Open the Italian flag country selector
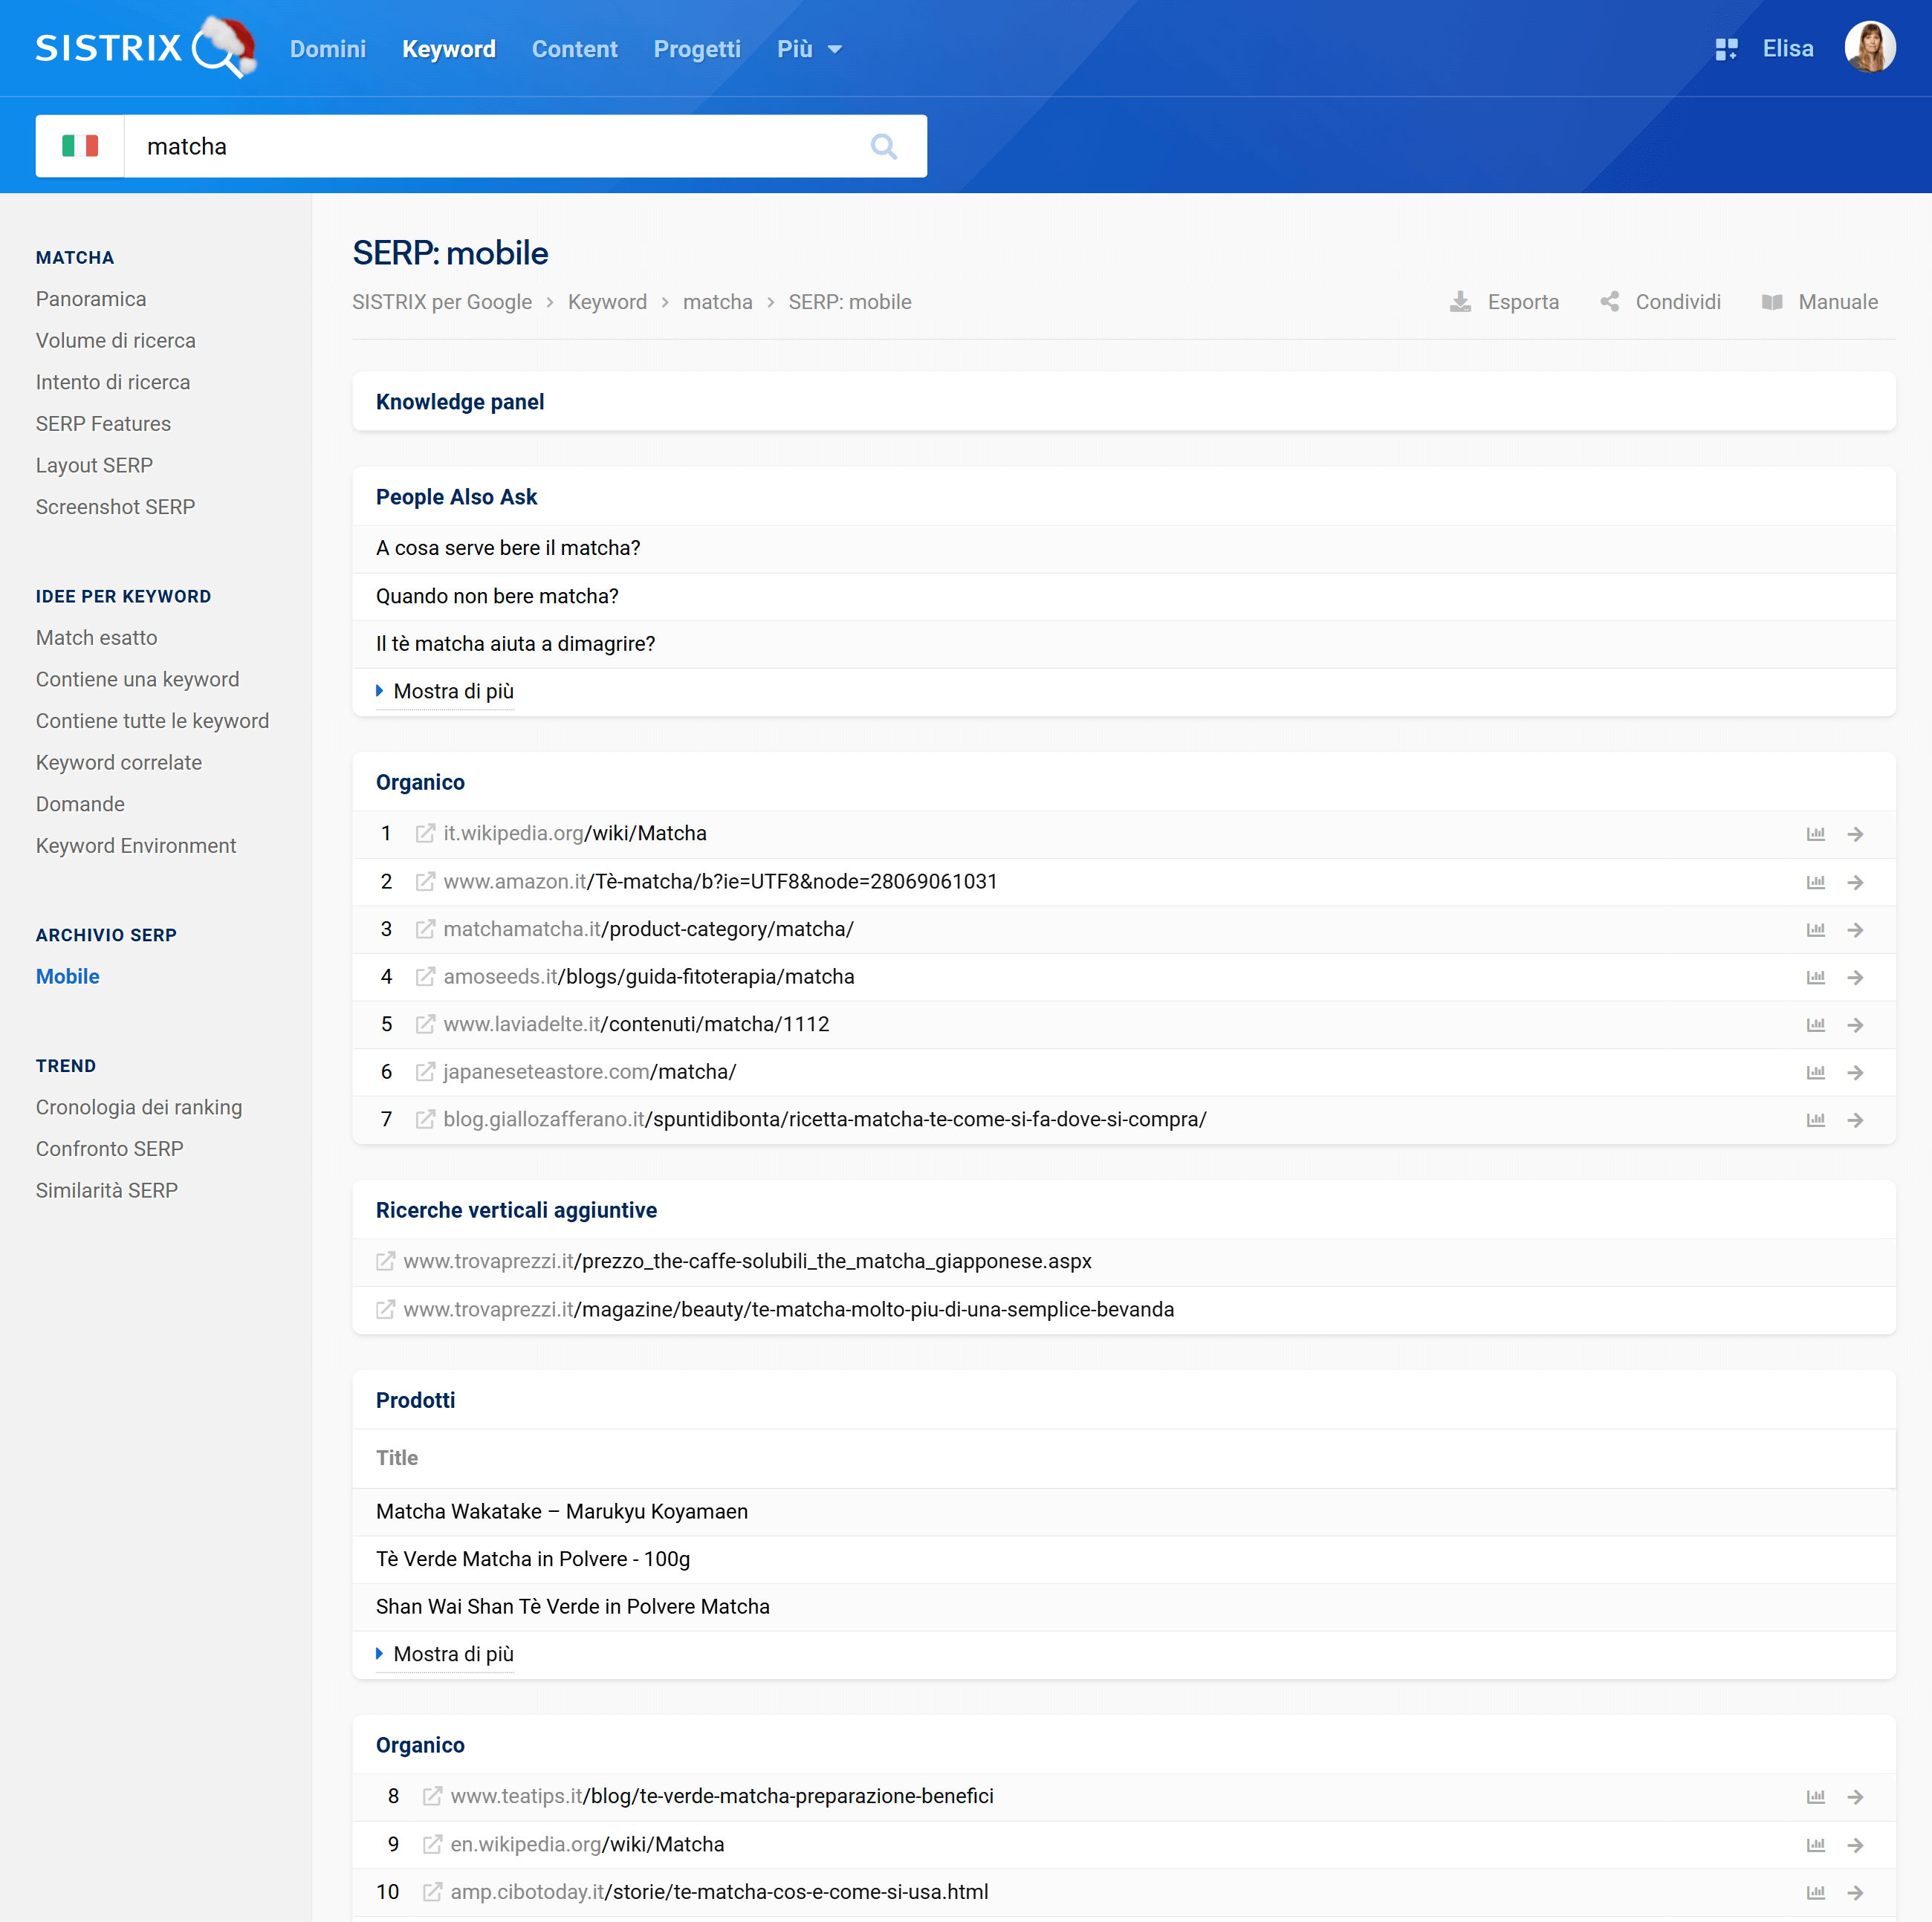This screenshot has width=1932, height=1922. [80, 147]
